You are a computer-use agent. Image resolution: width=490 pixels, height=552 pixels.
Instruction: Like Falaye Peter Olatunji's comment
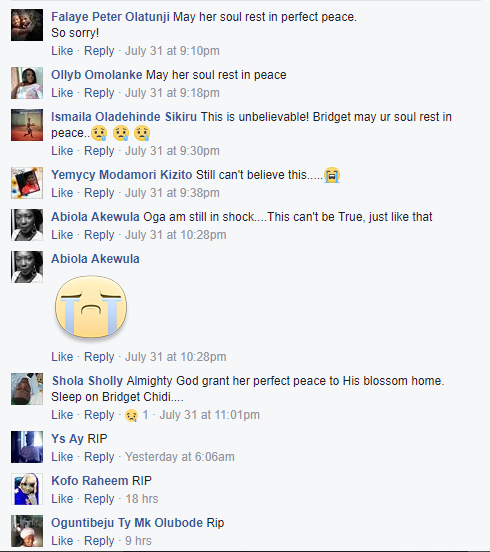[x=62, y=51]
